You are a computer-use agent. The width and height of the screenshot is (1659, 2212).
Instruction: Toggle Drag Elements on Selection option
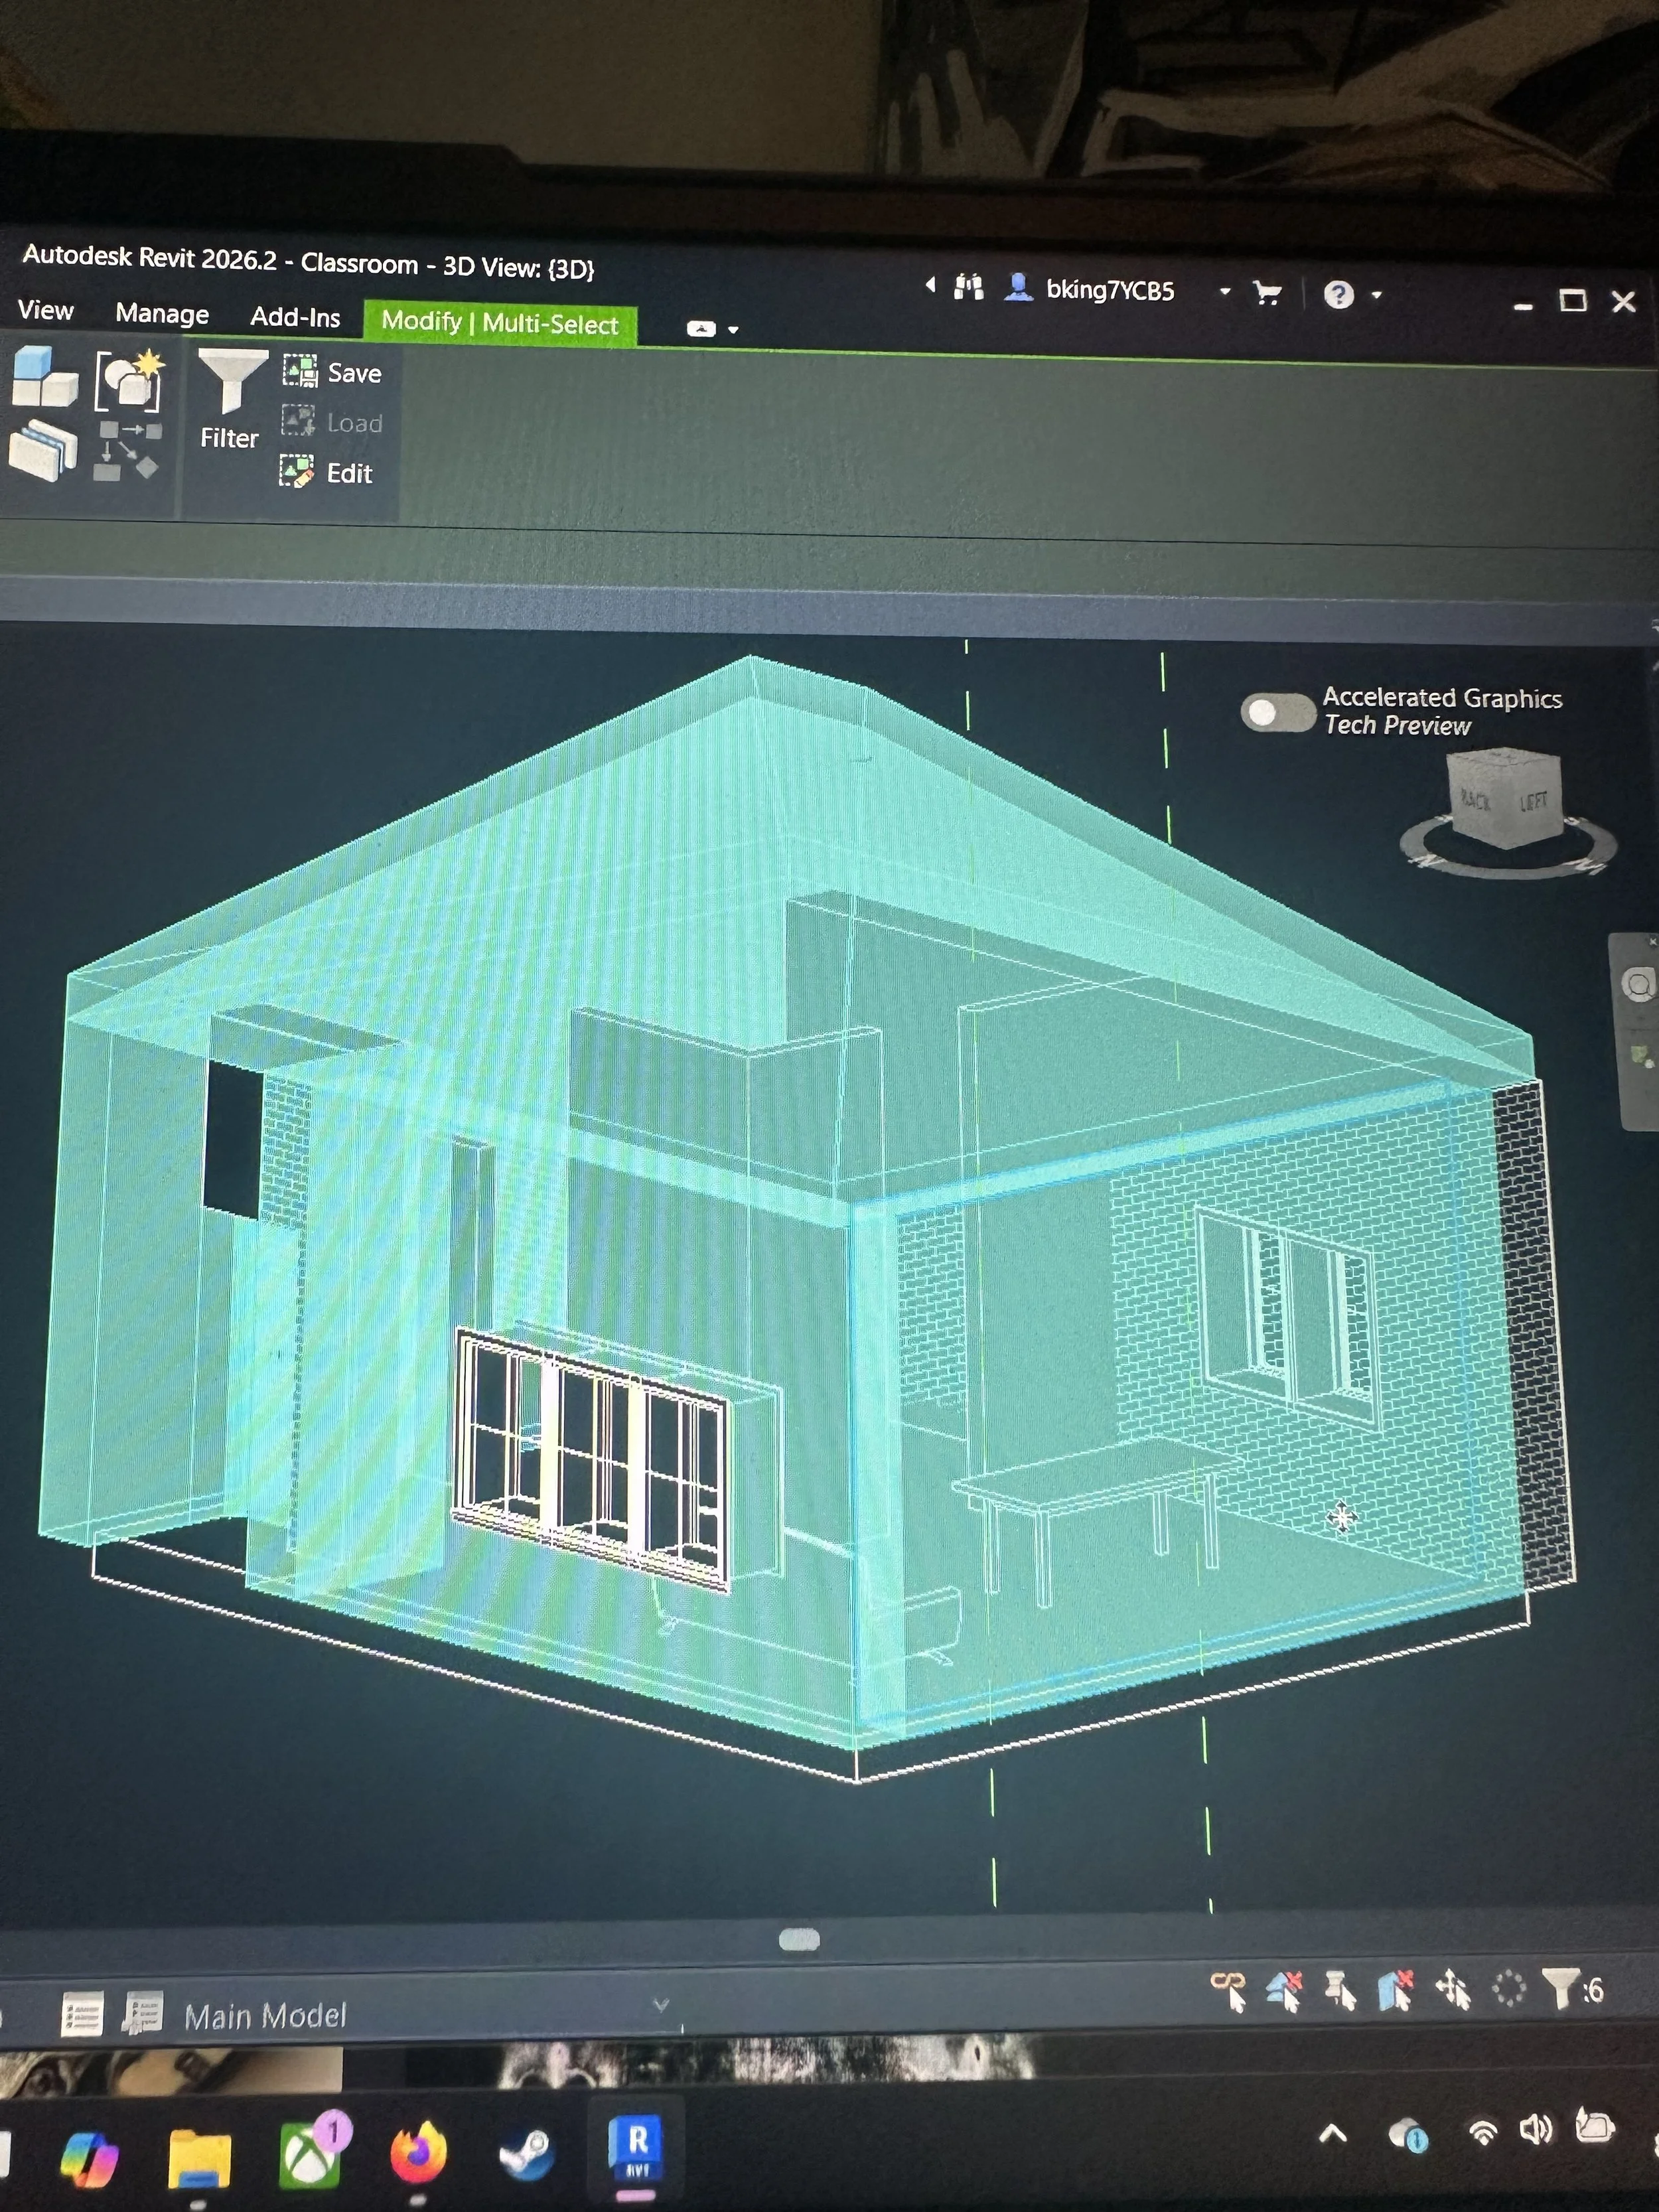tap(1453, 1991)
